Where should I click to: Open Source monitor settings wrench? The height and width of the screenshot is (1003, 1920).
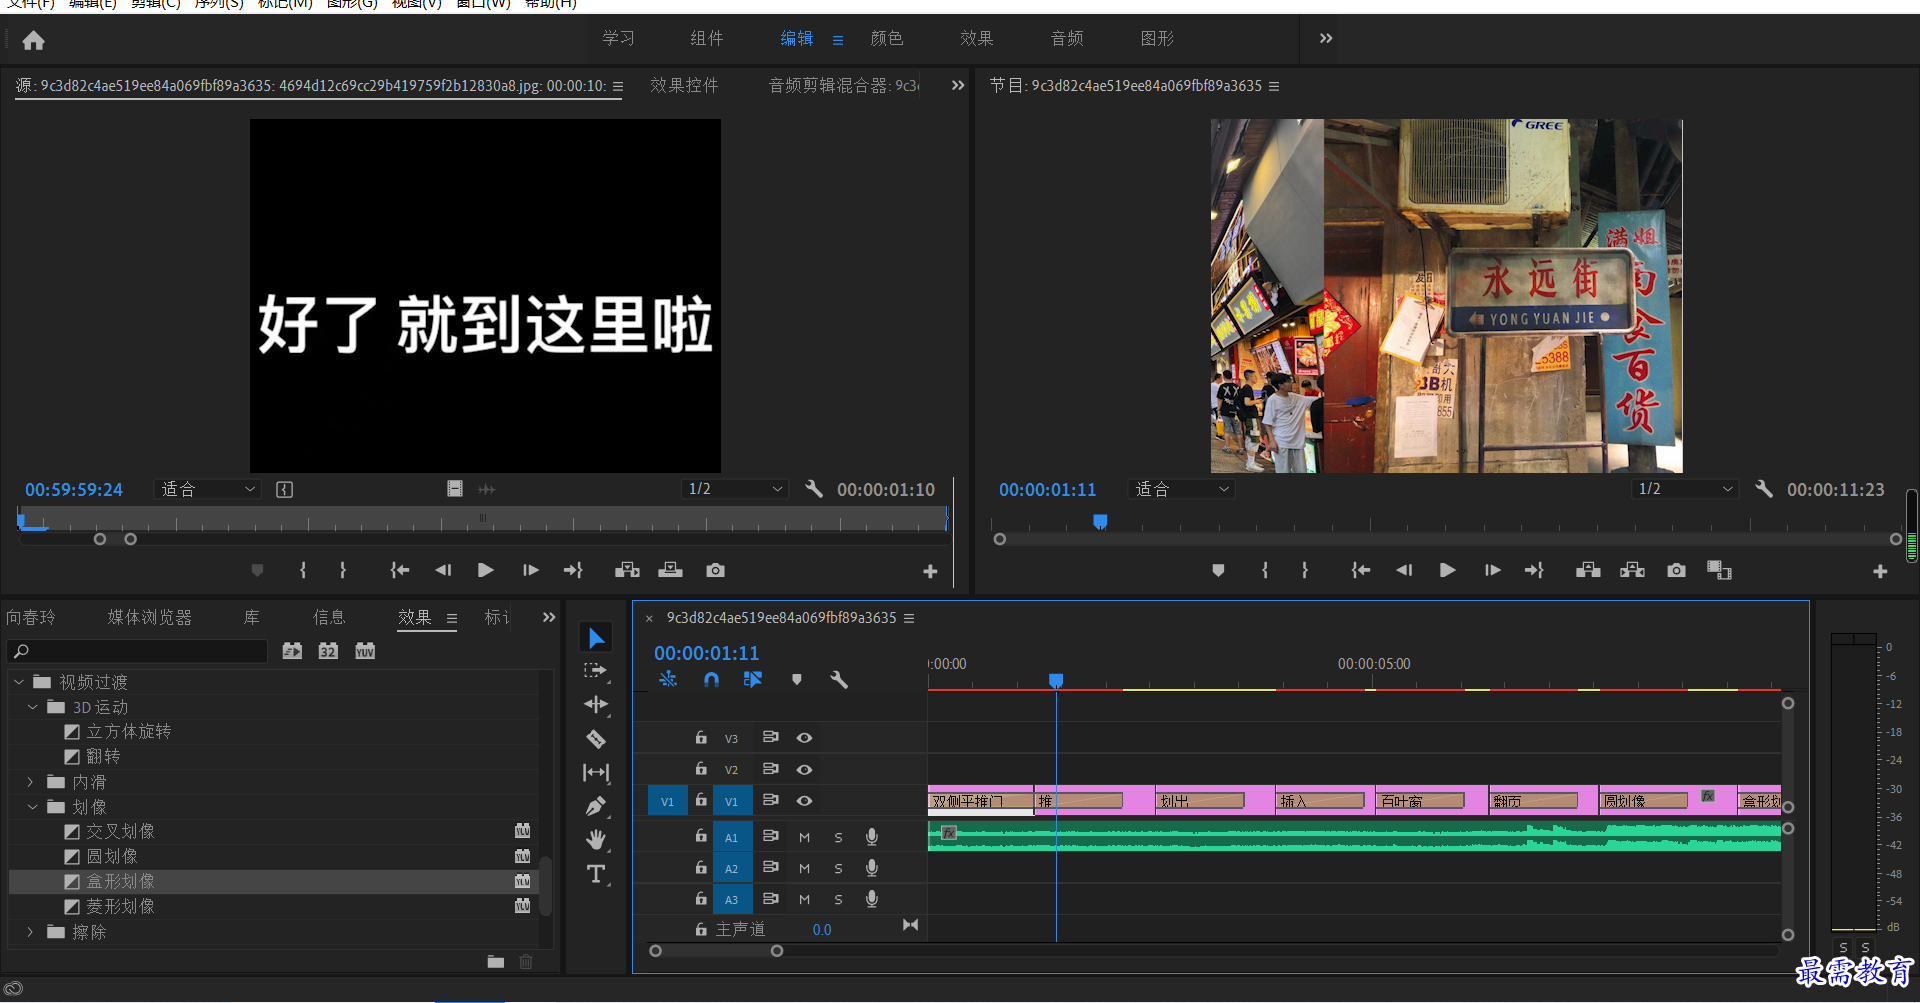814,489
